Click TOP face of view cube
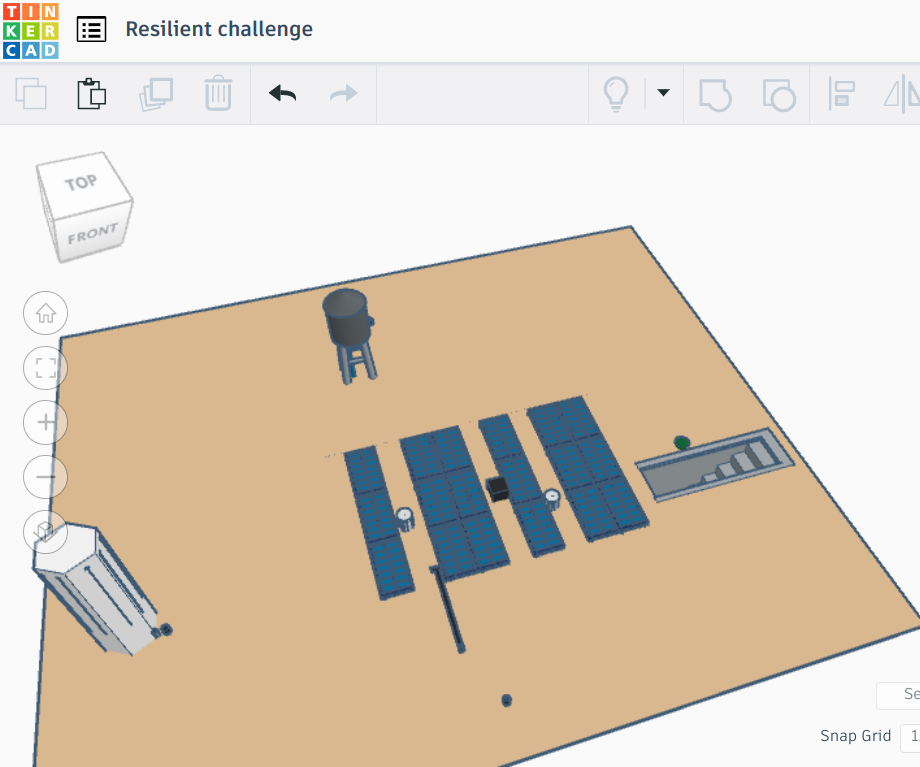Screen dimensions: 920x767 pos(82,183)
